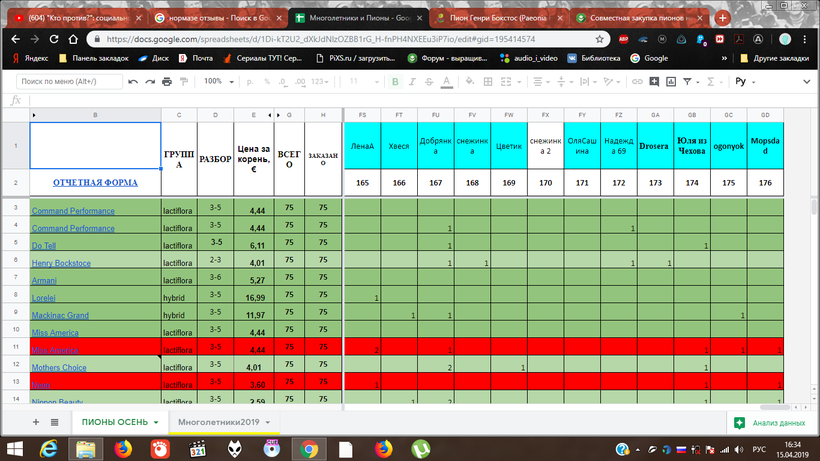
Task: Open the Ру input language dropdown
Action: click(747, 81)
